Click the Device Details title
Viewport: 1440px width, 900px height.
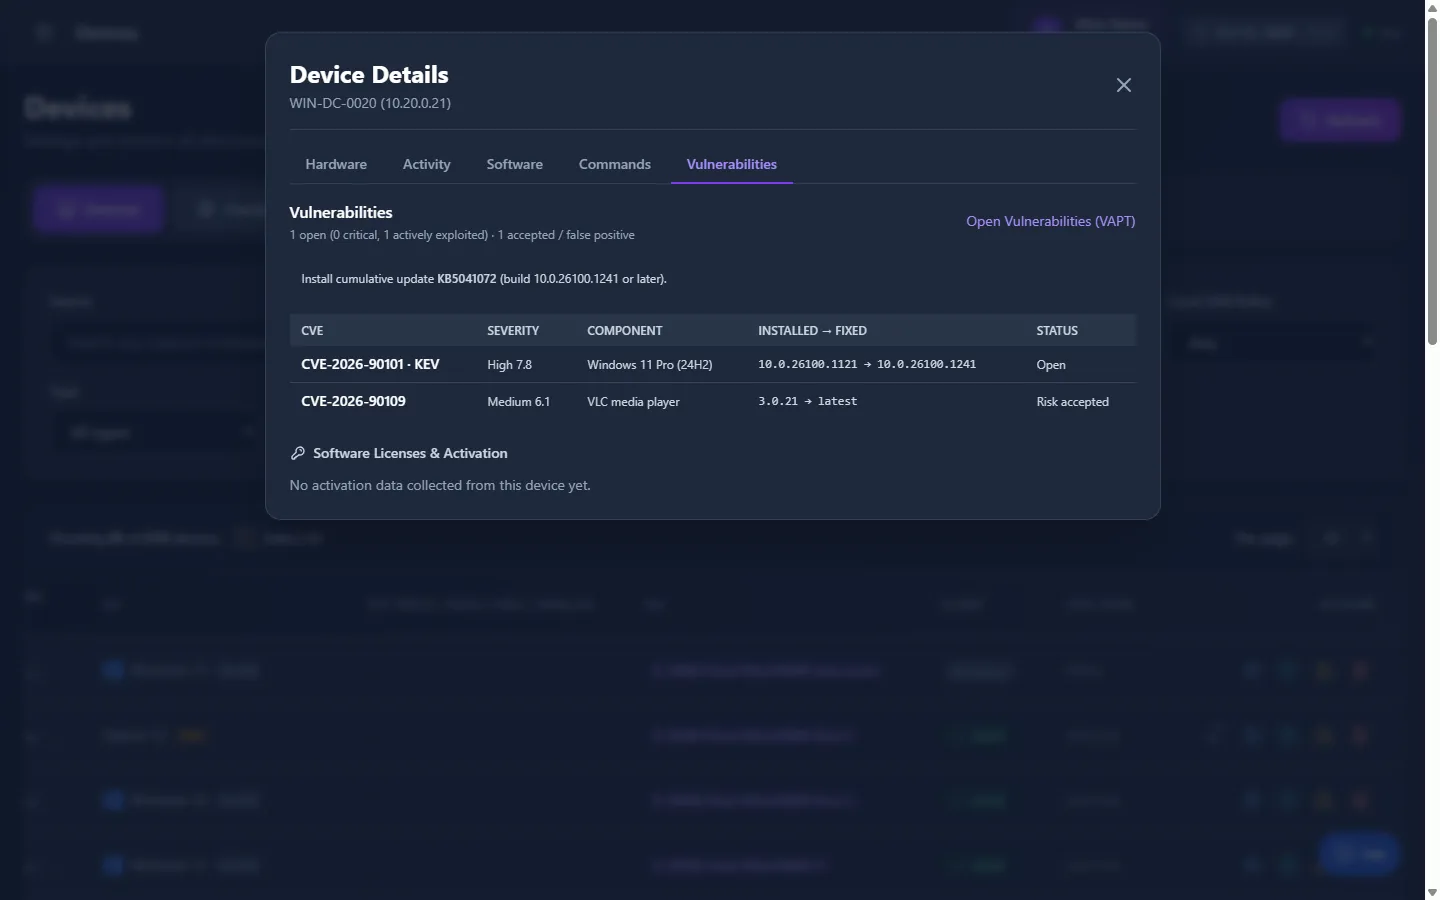point(369,75)
